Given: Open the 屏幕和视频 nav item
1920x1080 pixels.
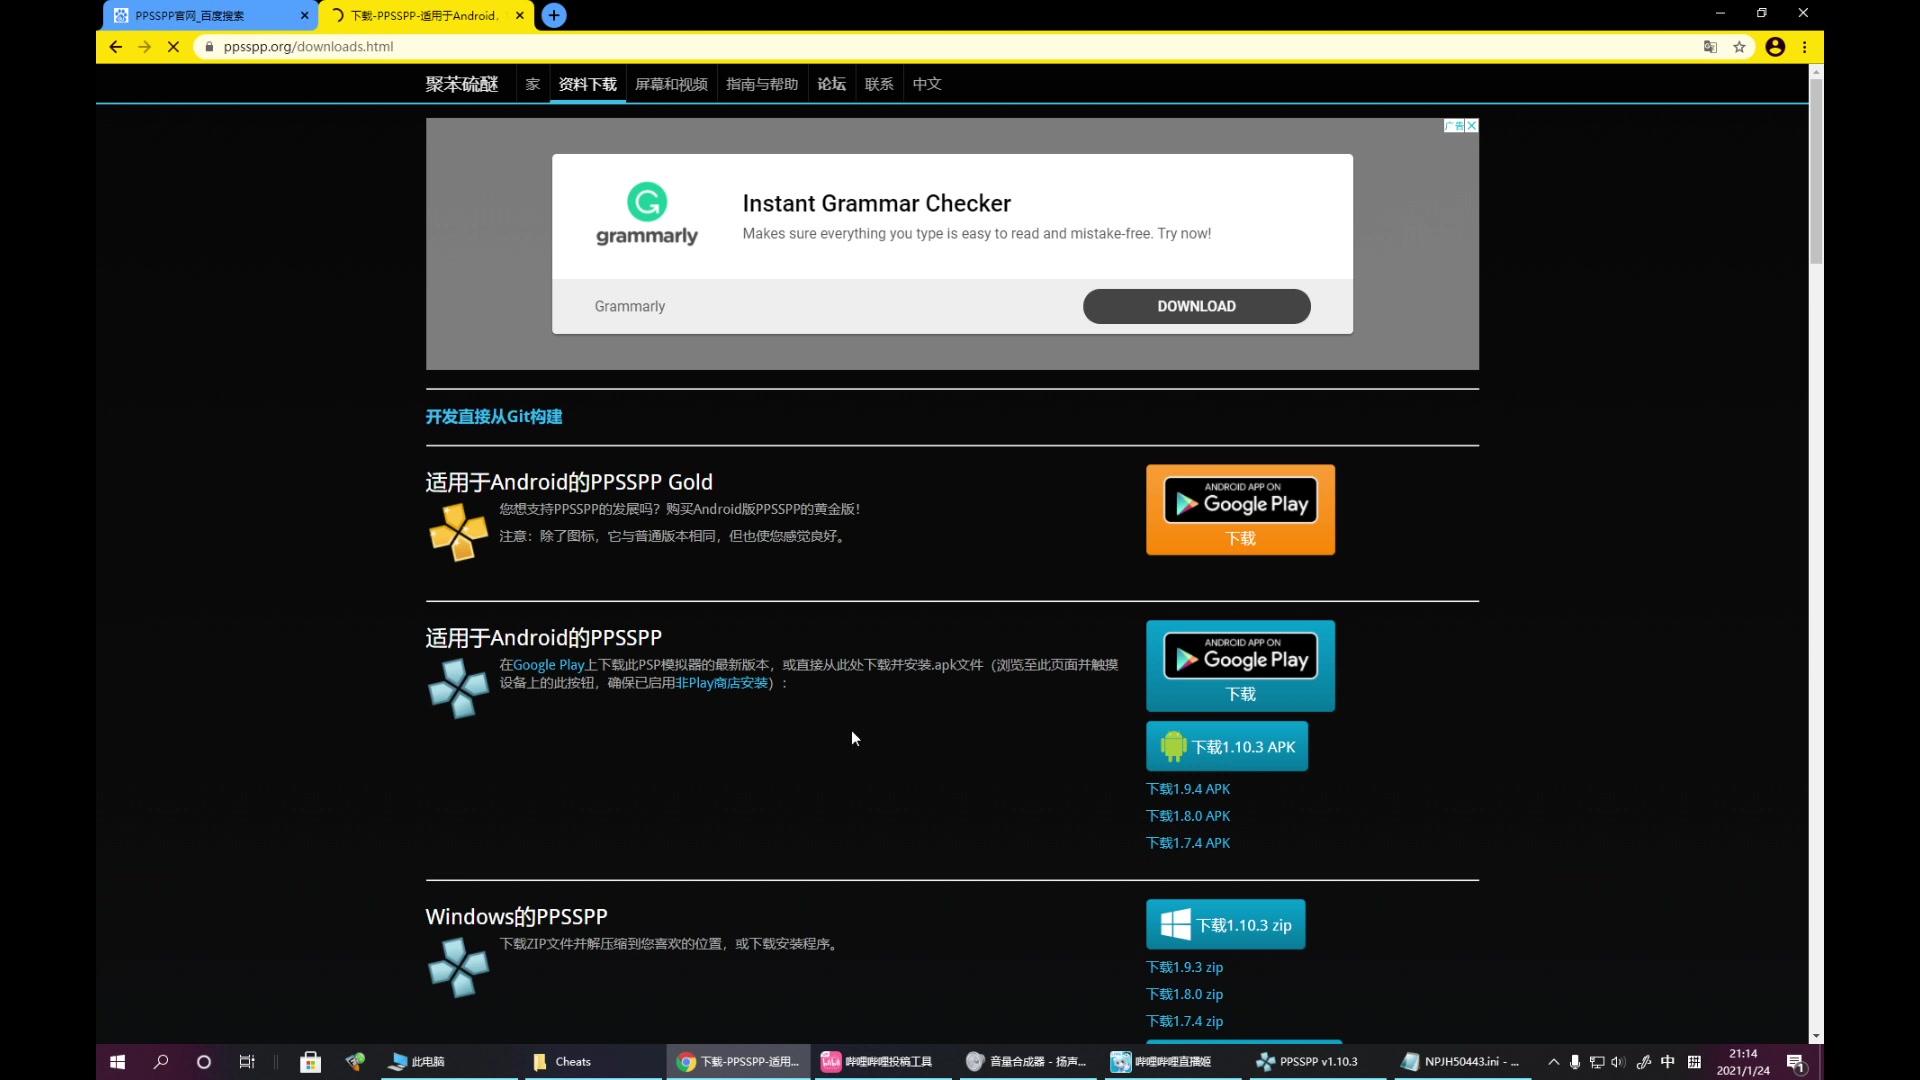Looking at the screenshot, I should 672,84.
